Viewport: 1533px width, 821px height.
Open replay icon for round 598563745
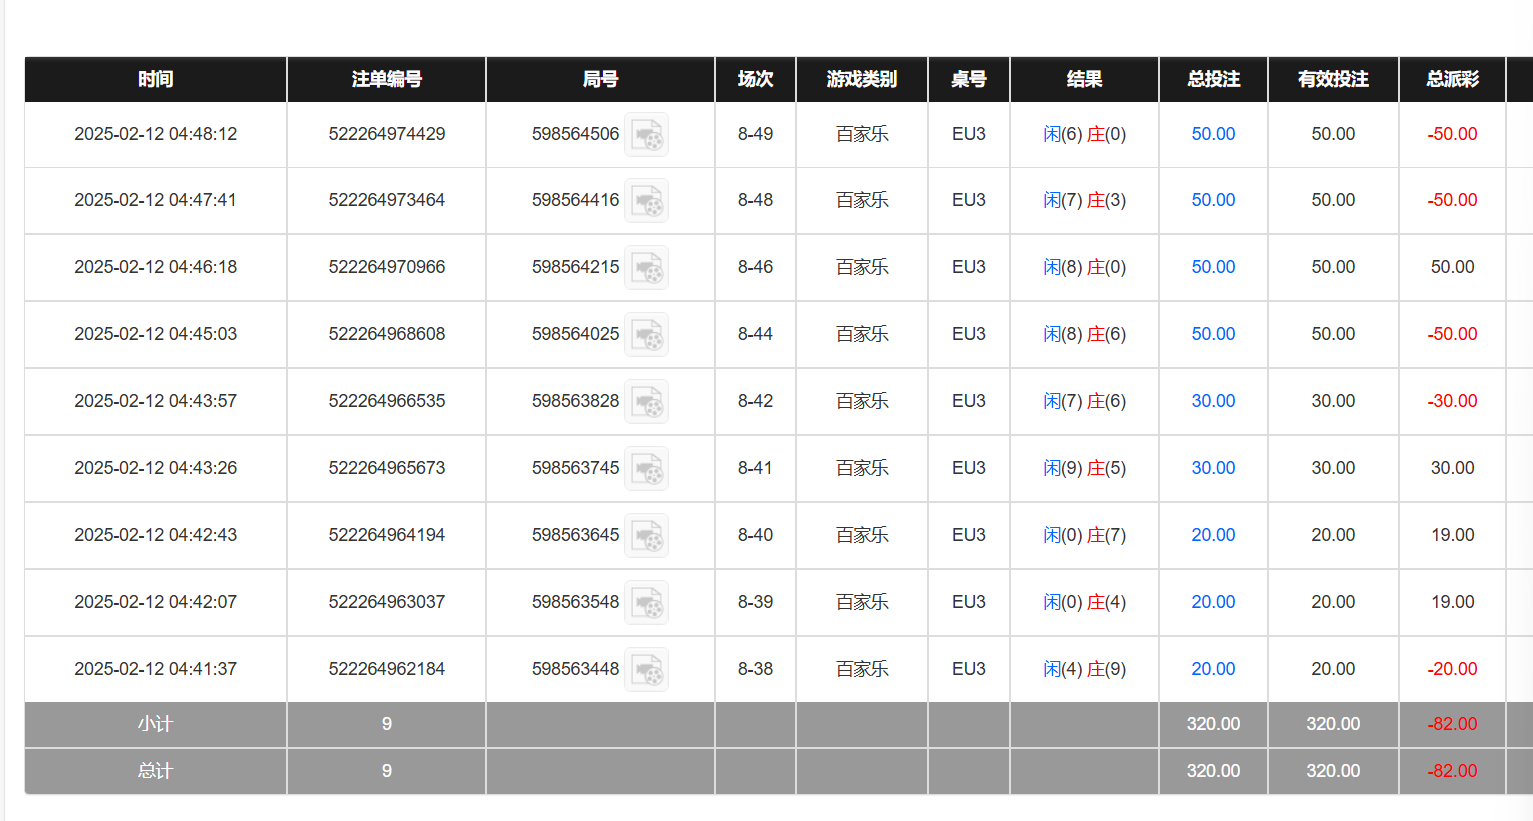(x=646, y=469)
